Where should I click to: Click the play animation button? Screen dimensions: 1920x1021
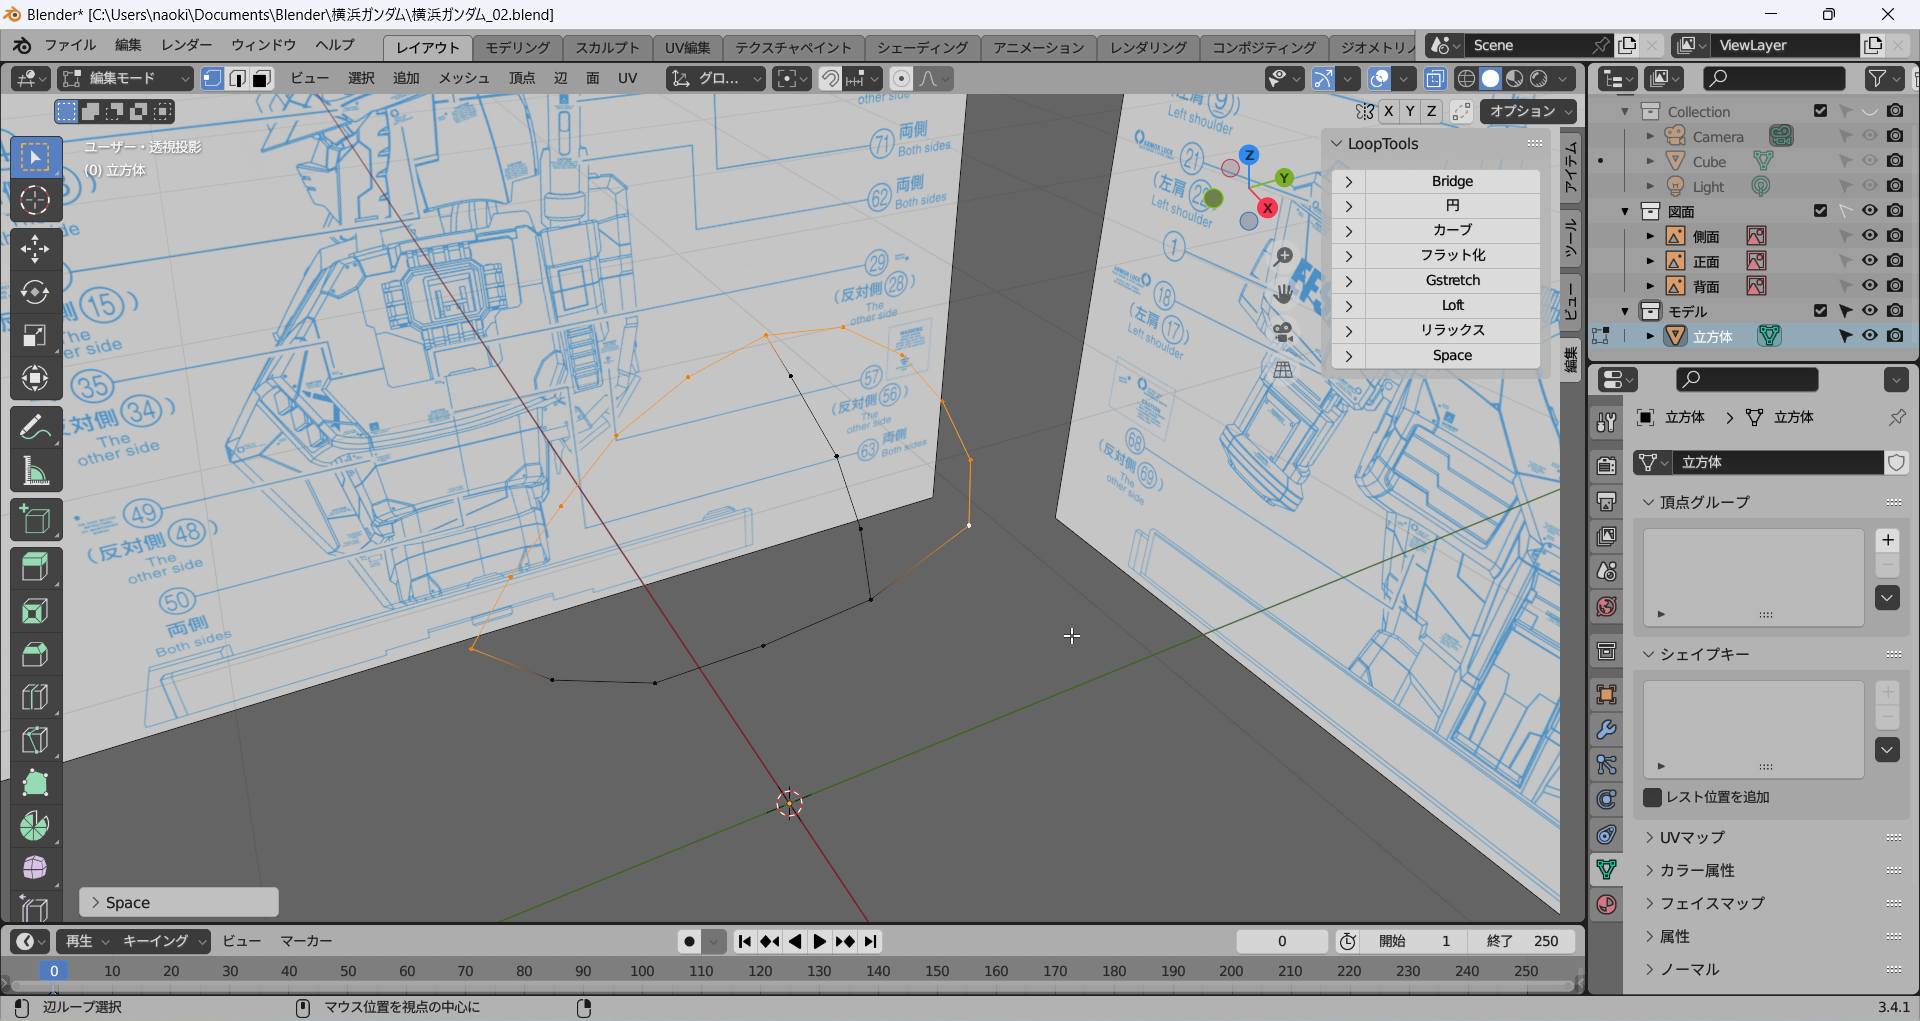[x=820, y=941]
